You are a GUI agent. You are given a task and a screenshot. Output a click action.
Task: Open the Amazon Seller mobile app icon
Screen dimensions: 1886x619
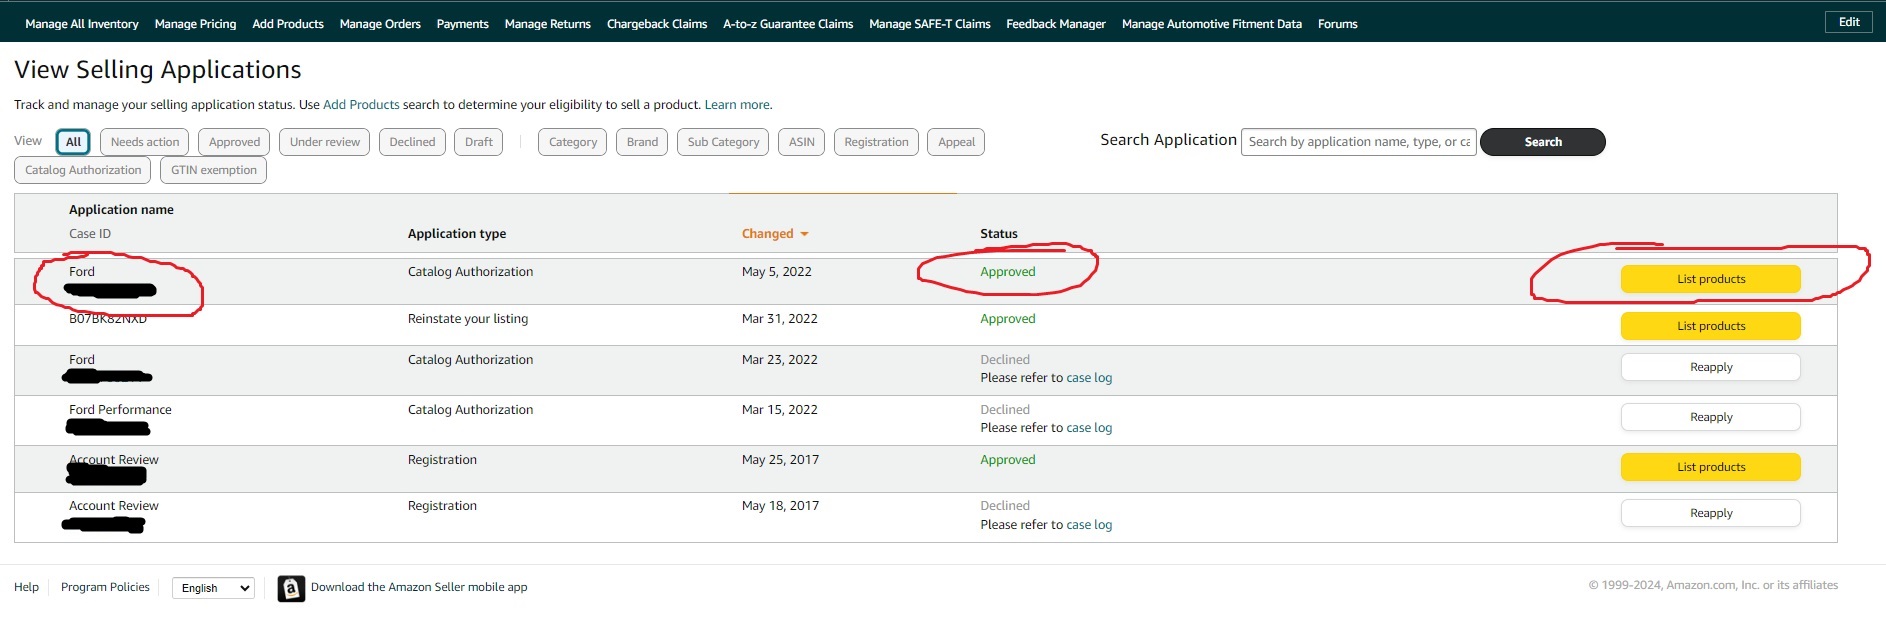291,589
